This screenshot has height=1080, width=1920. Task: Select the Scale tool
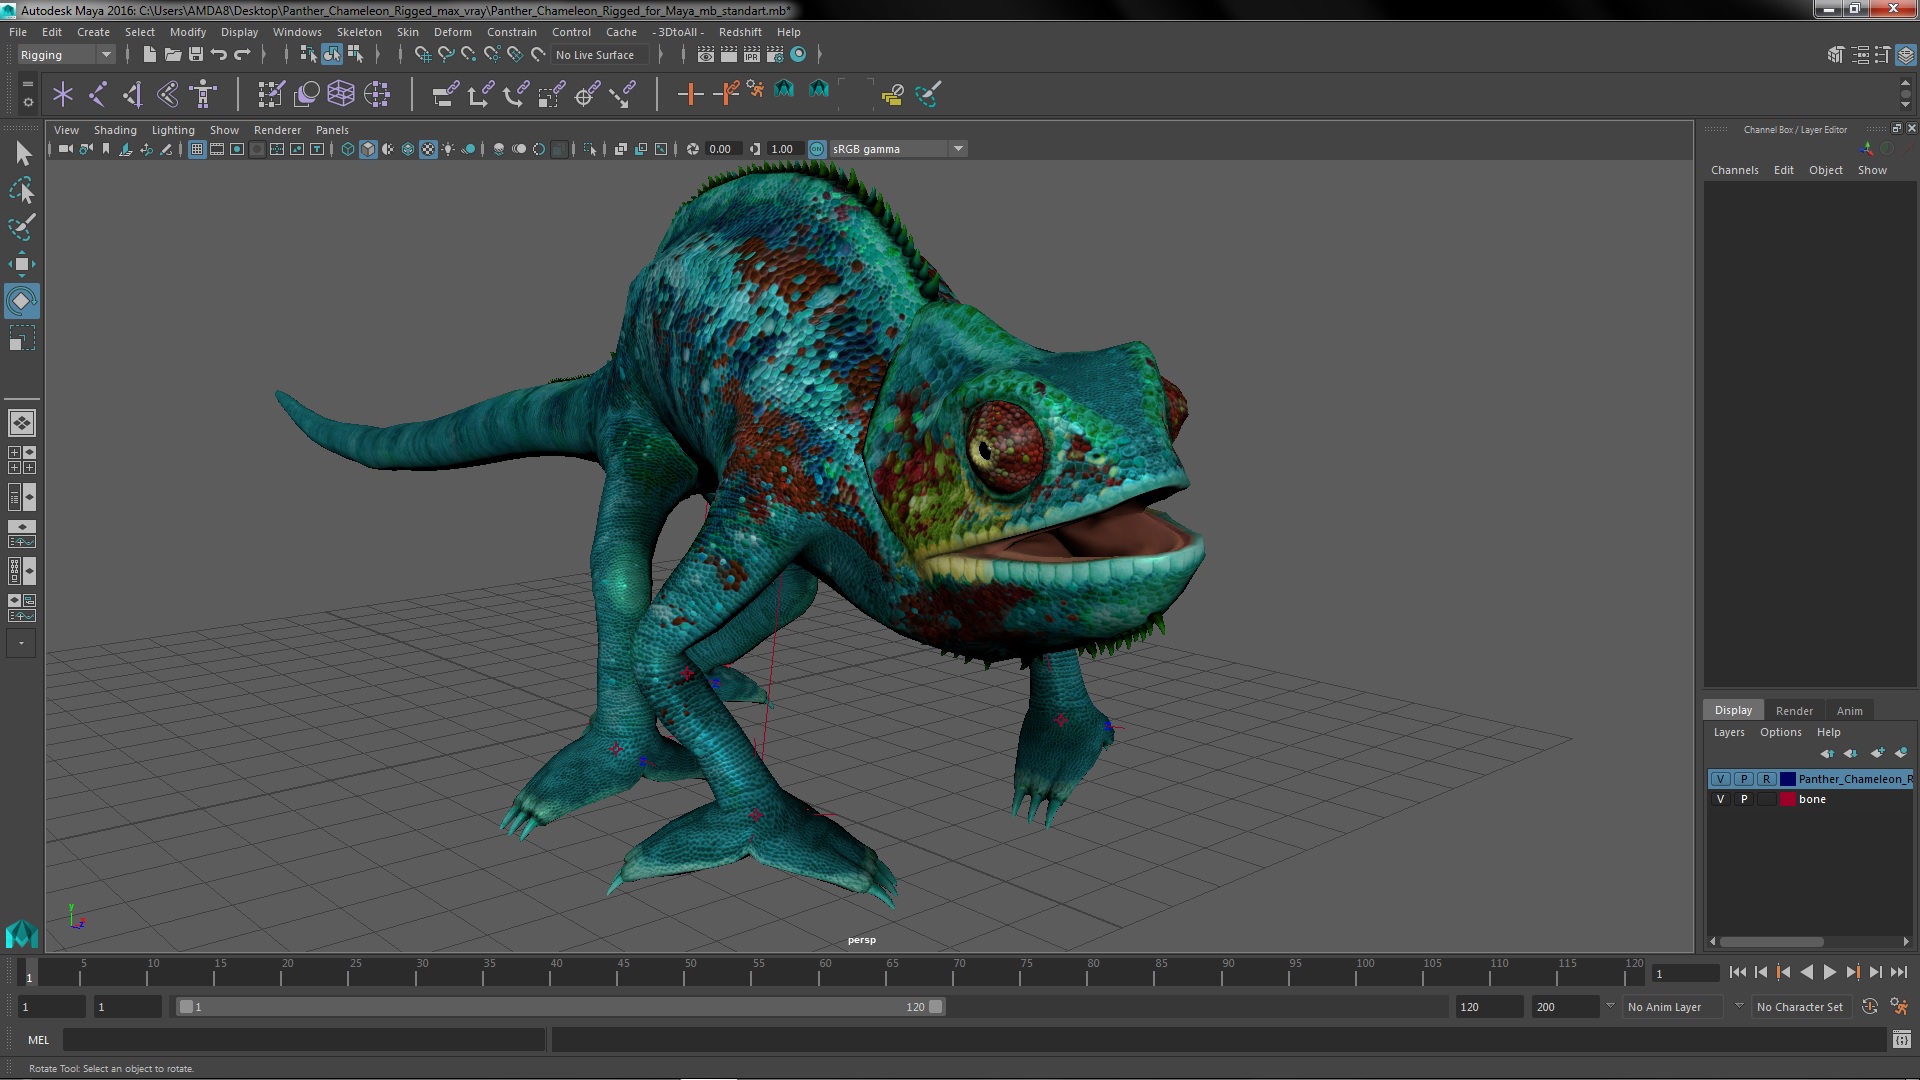[22, 338]
